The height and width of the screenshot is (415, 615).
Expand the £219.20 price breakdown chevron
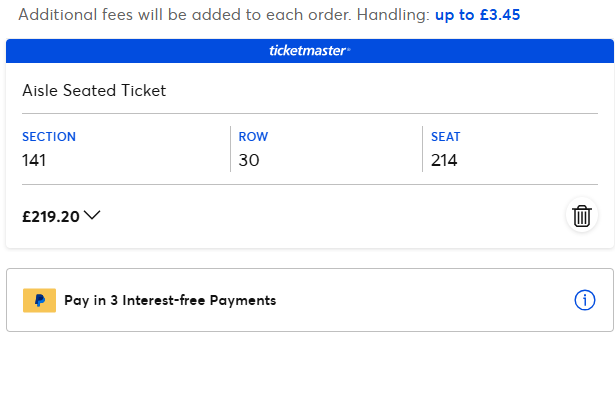pyautogui.click(x=93, y=216)
